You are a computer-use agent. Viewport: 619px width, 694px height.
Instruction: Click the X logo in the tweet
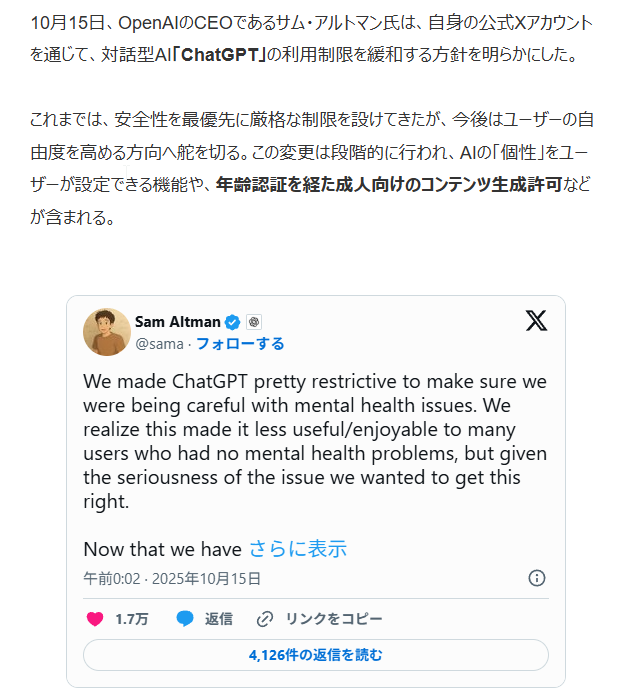tap(536, 321)
